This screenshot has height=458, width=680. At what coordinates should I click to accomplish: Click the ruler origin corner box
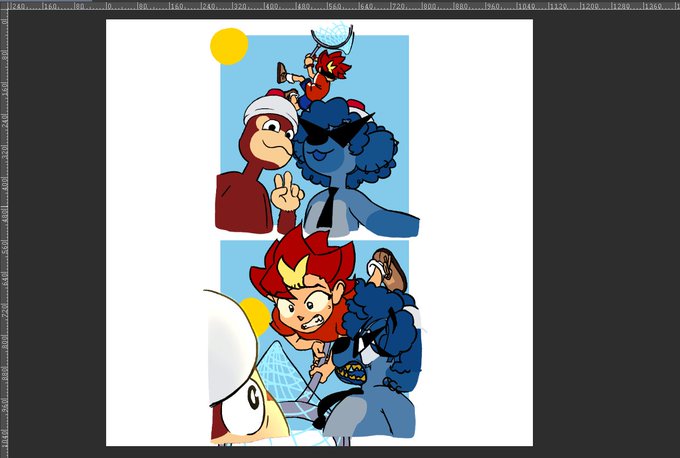4,6
